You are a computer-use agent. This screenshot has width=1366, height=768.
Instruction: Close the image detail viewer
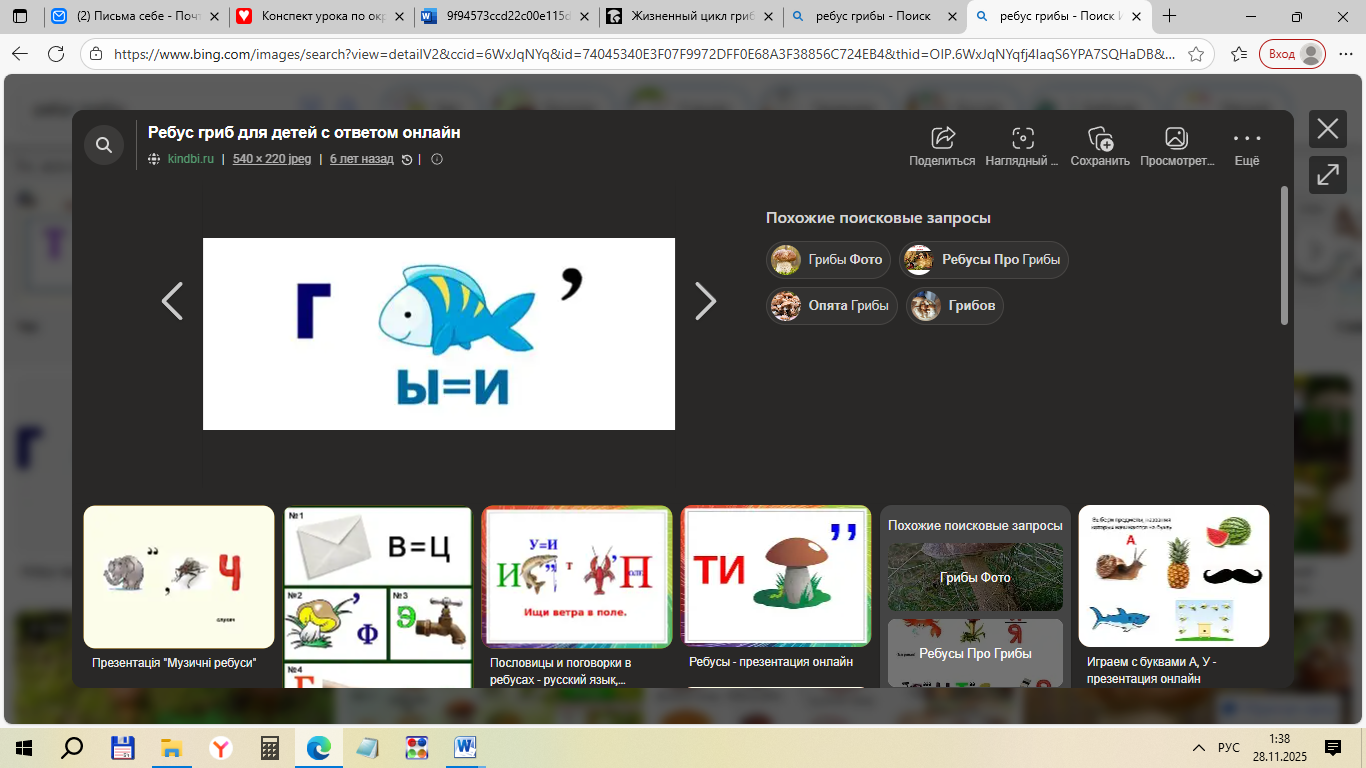(x=1327, y=129)
